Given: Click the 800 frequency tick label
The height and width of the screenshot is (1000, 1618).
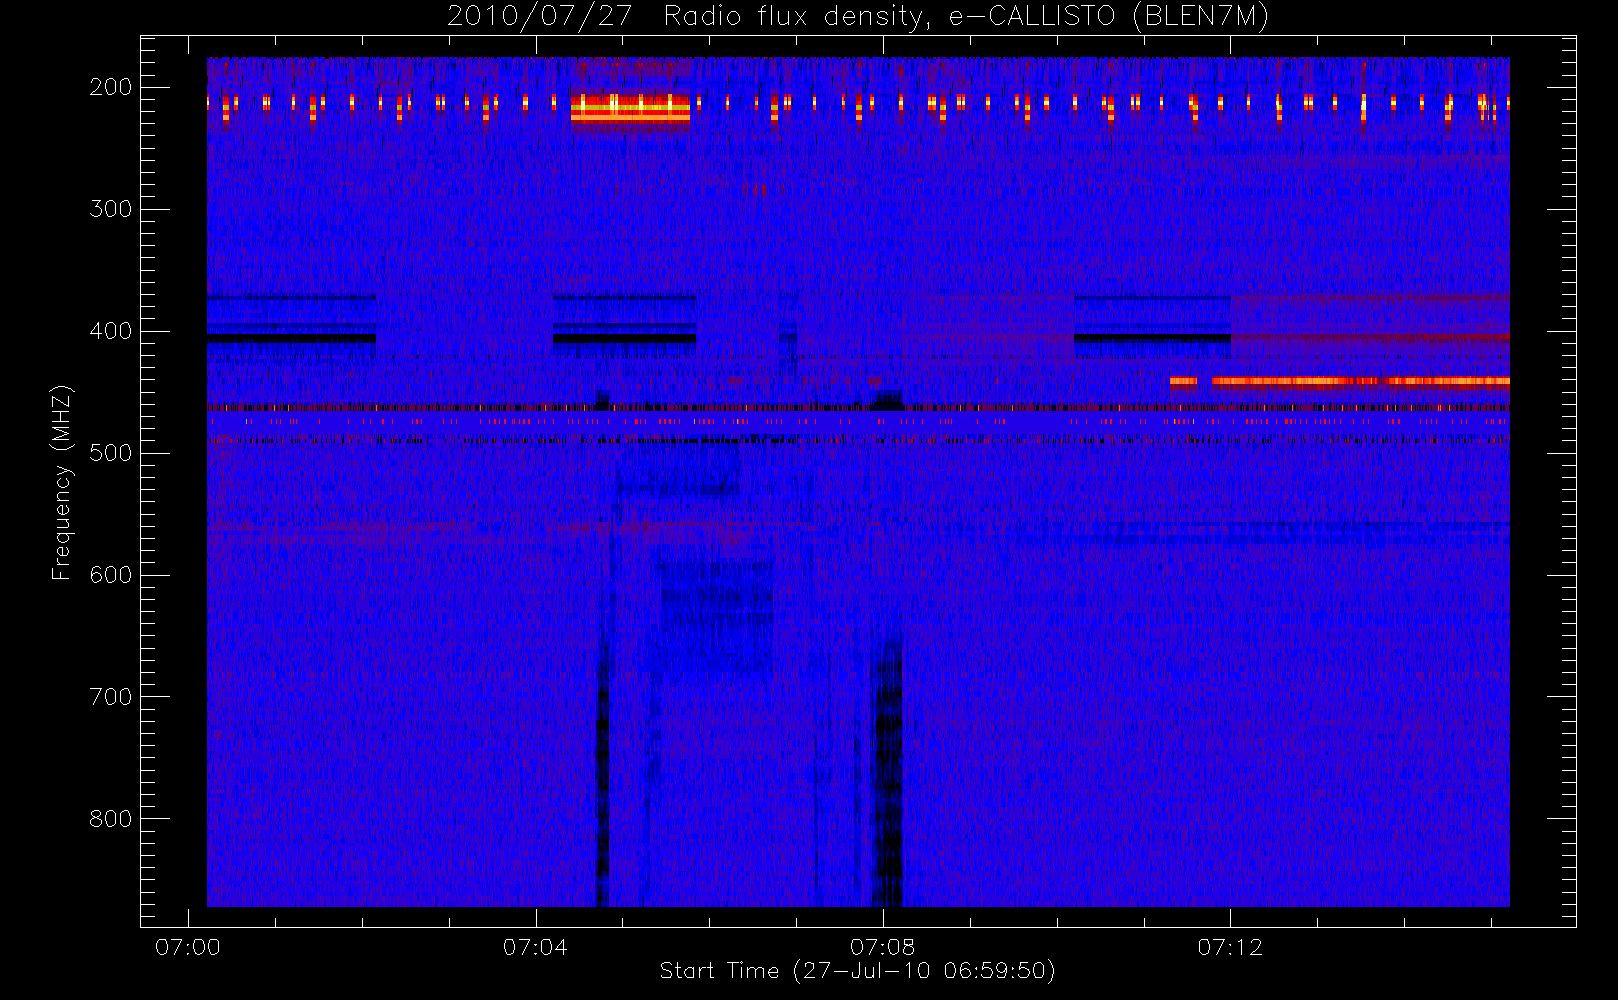Looking at the screenshot, I should [x=110, y=819].
